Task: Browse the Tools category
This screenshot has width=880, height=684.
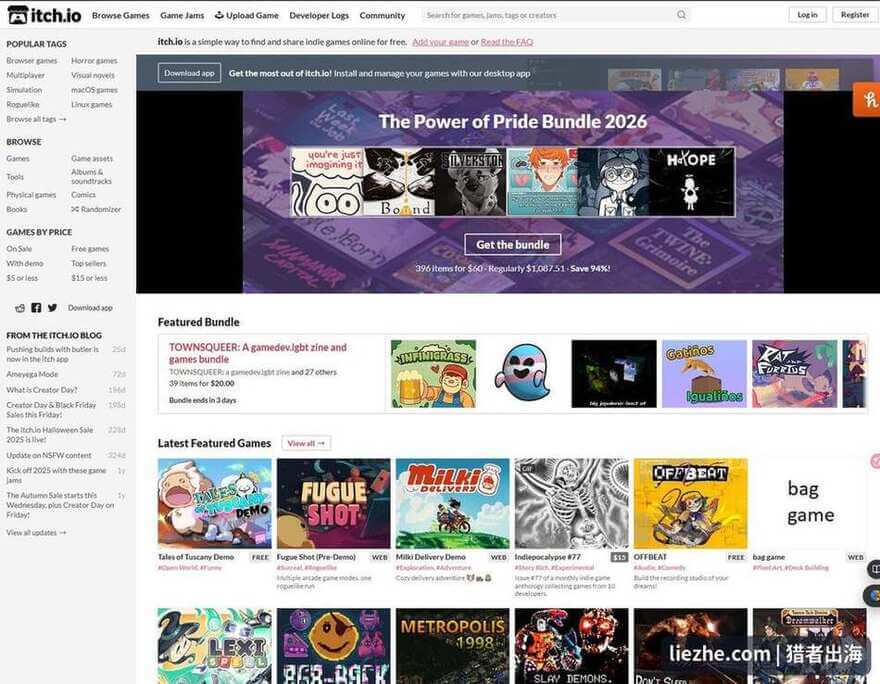Action: [15, 177]
